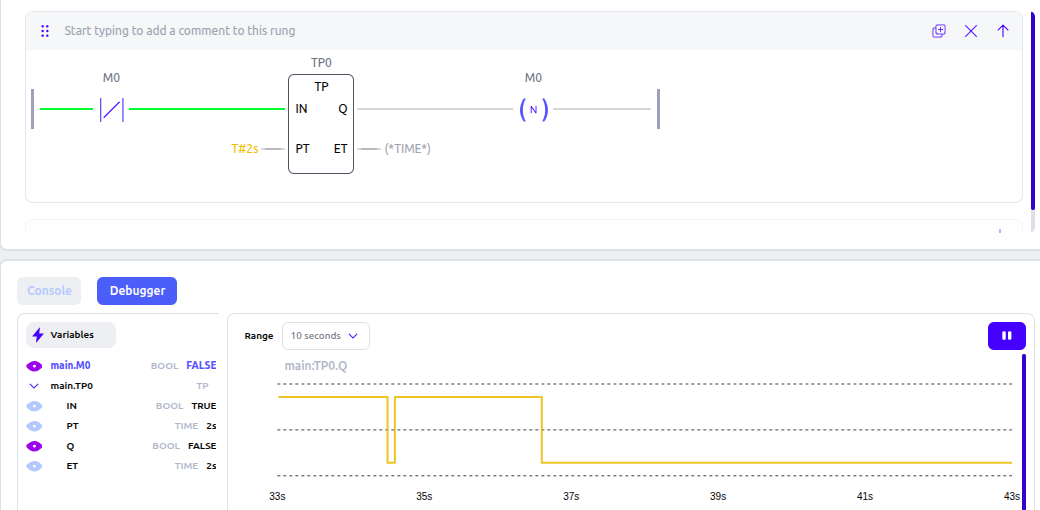Select the M0 normally closed contact
Viewport: 1040px width, 510px height.
point(111,109)
